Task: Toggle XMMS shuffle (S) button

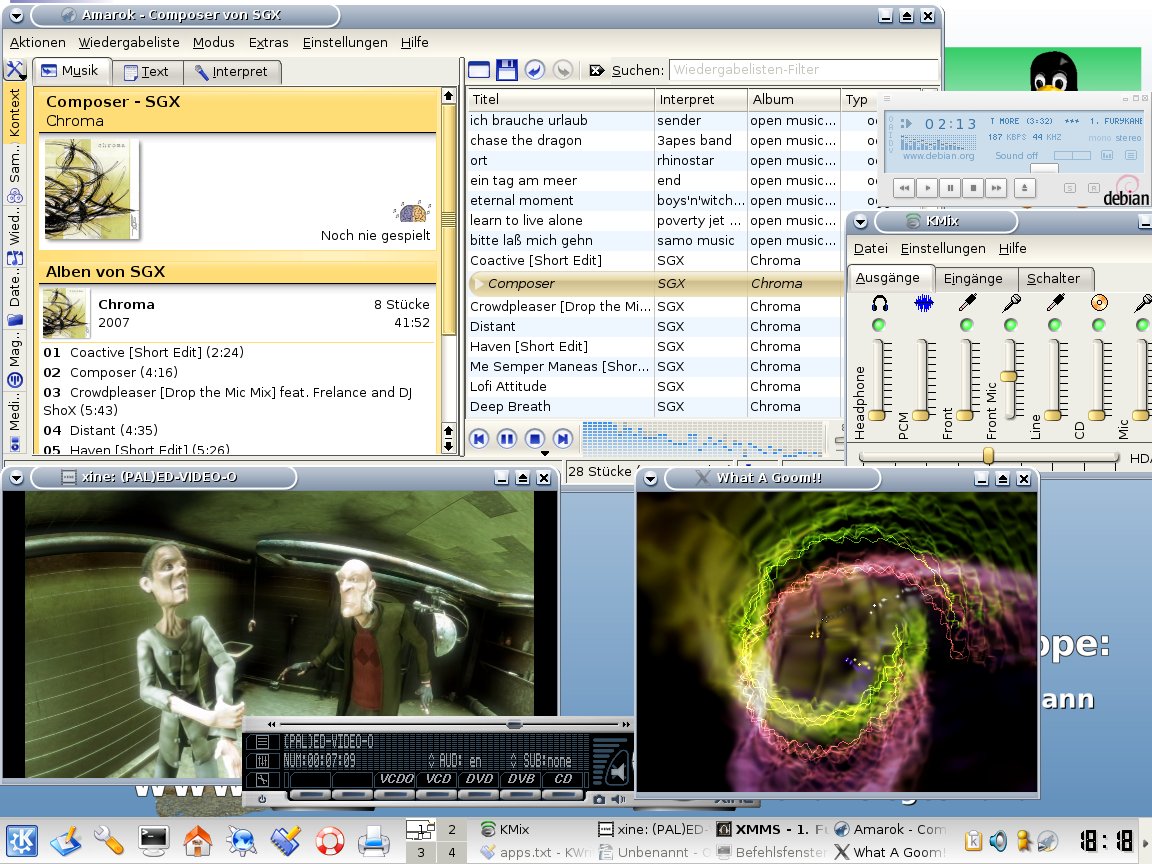Action: (1070, 188)
